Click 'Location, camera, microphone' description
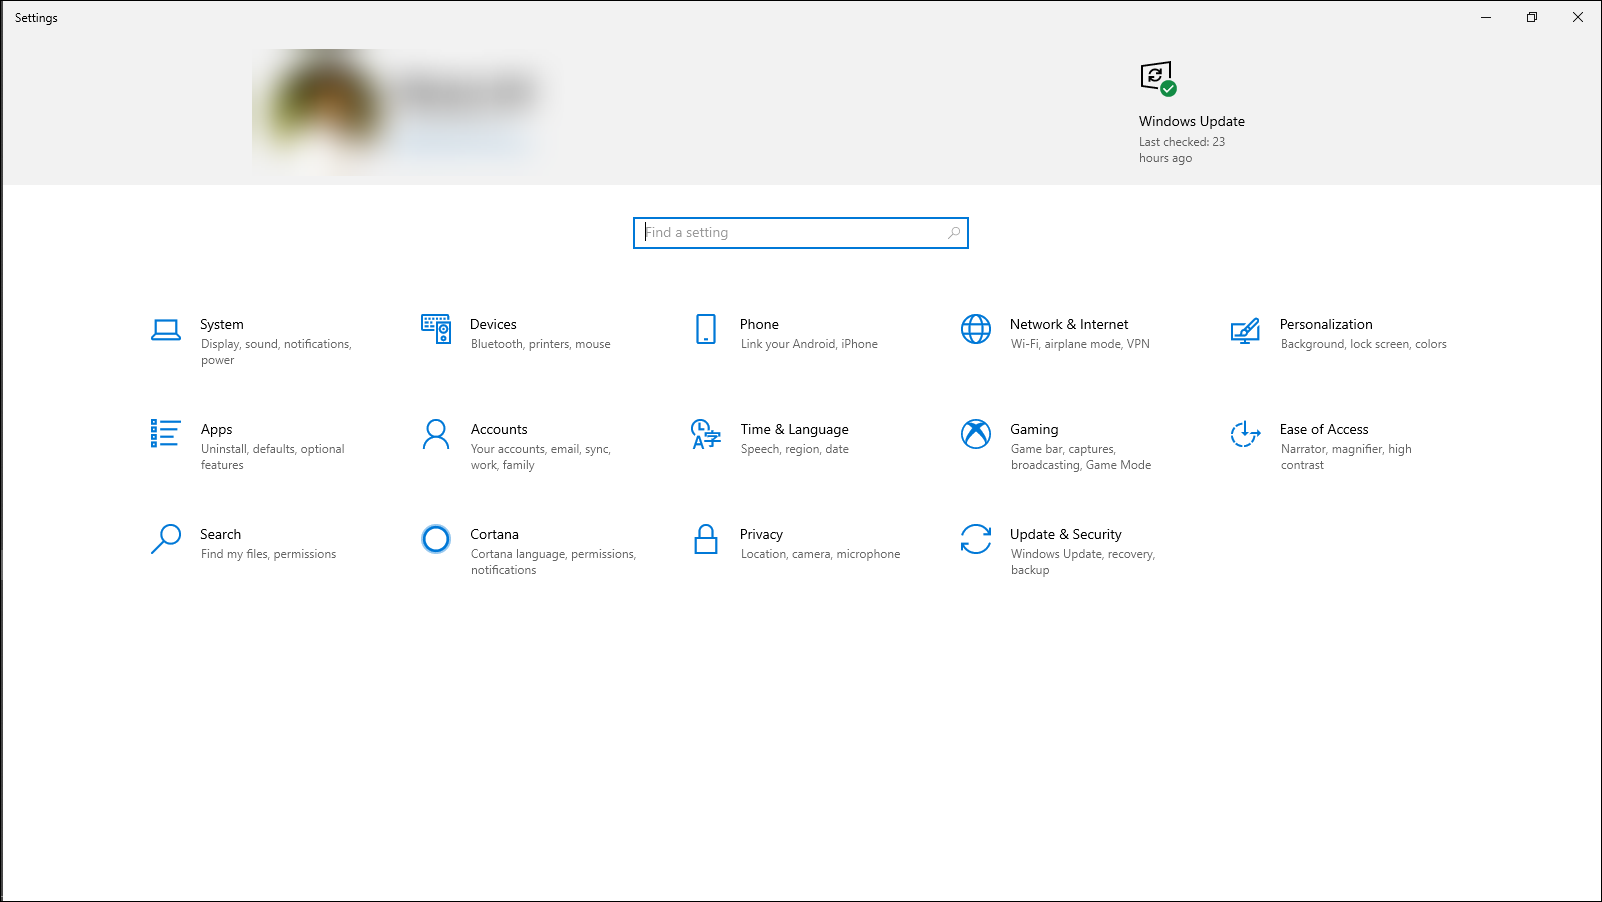 point(821,554)
